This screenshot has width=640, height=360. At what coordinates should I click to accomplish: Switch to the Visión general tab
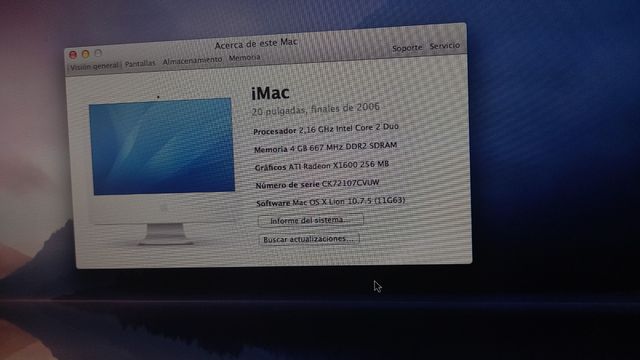coord(94,67)
